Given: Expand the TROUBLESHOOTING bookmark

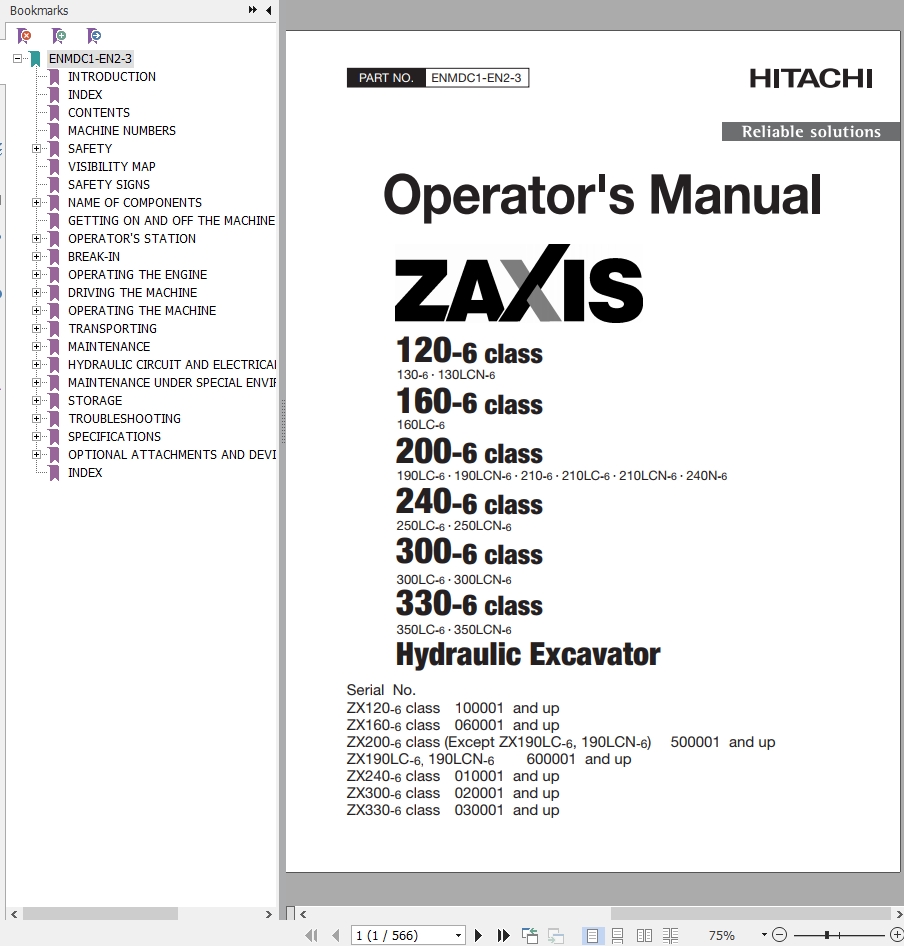Looking at the screenshot, I should coord(36,419).
